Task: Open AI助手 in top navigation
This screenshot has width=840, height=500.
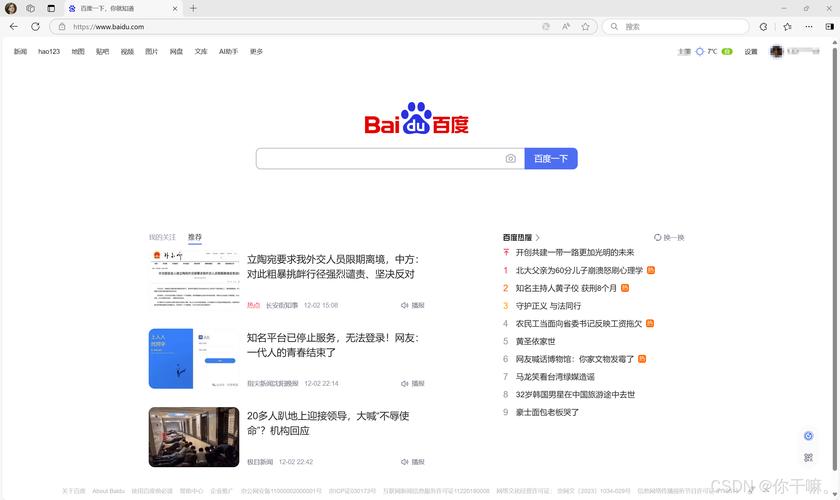Action: tap(228, 51)
